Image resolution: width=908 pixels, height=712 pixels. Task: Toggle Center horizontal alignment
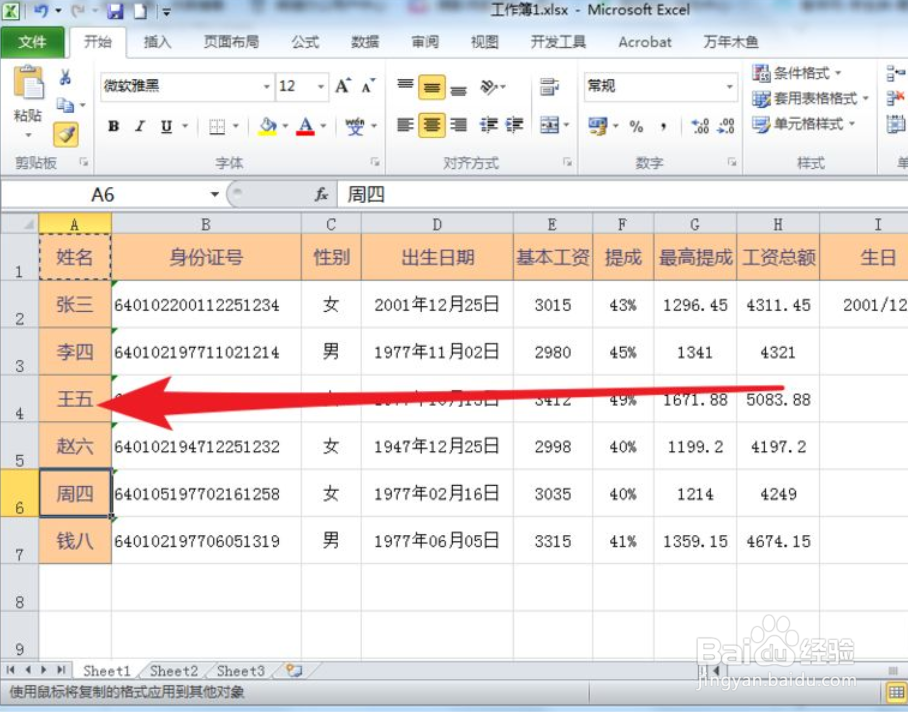431,124
